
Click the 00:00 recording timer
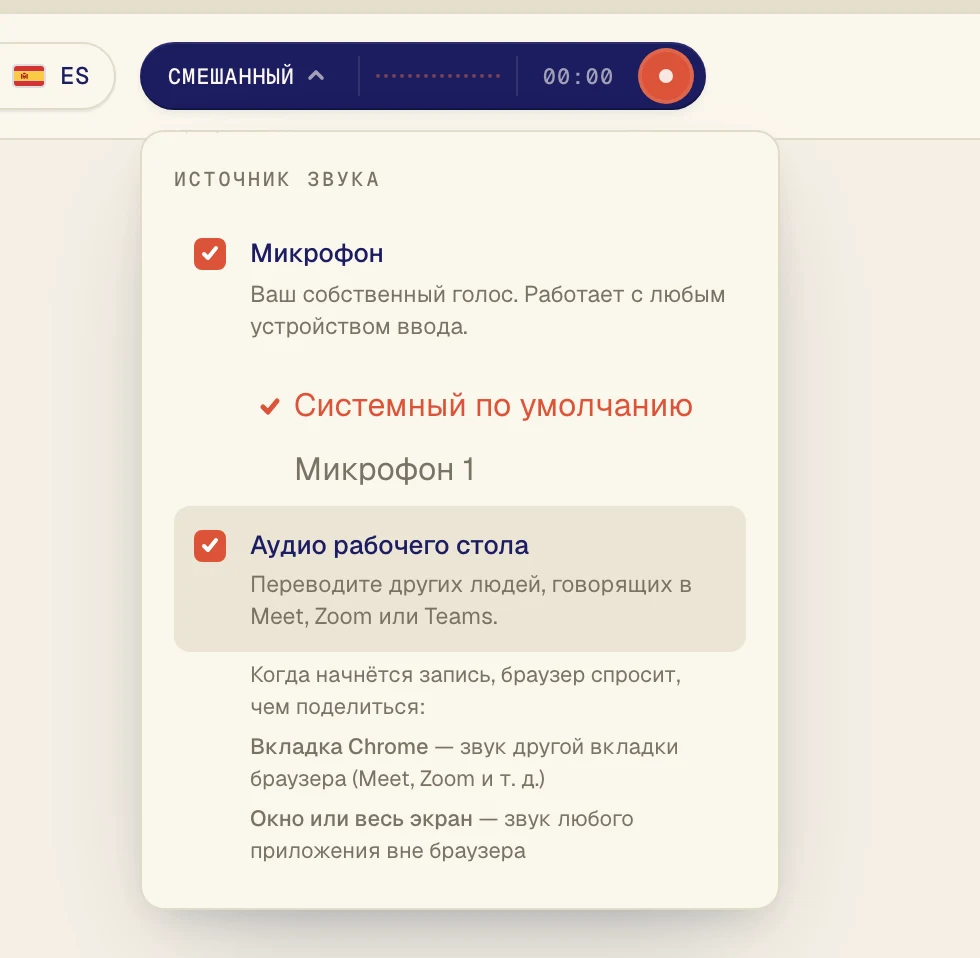pyautogui.click(x=578, y=77)
